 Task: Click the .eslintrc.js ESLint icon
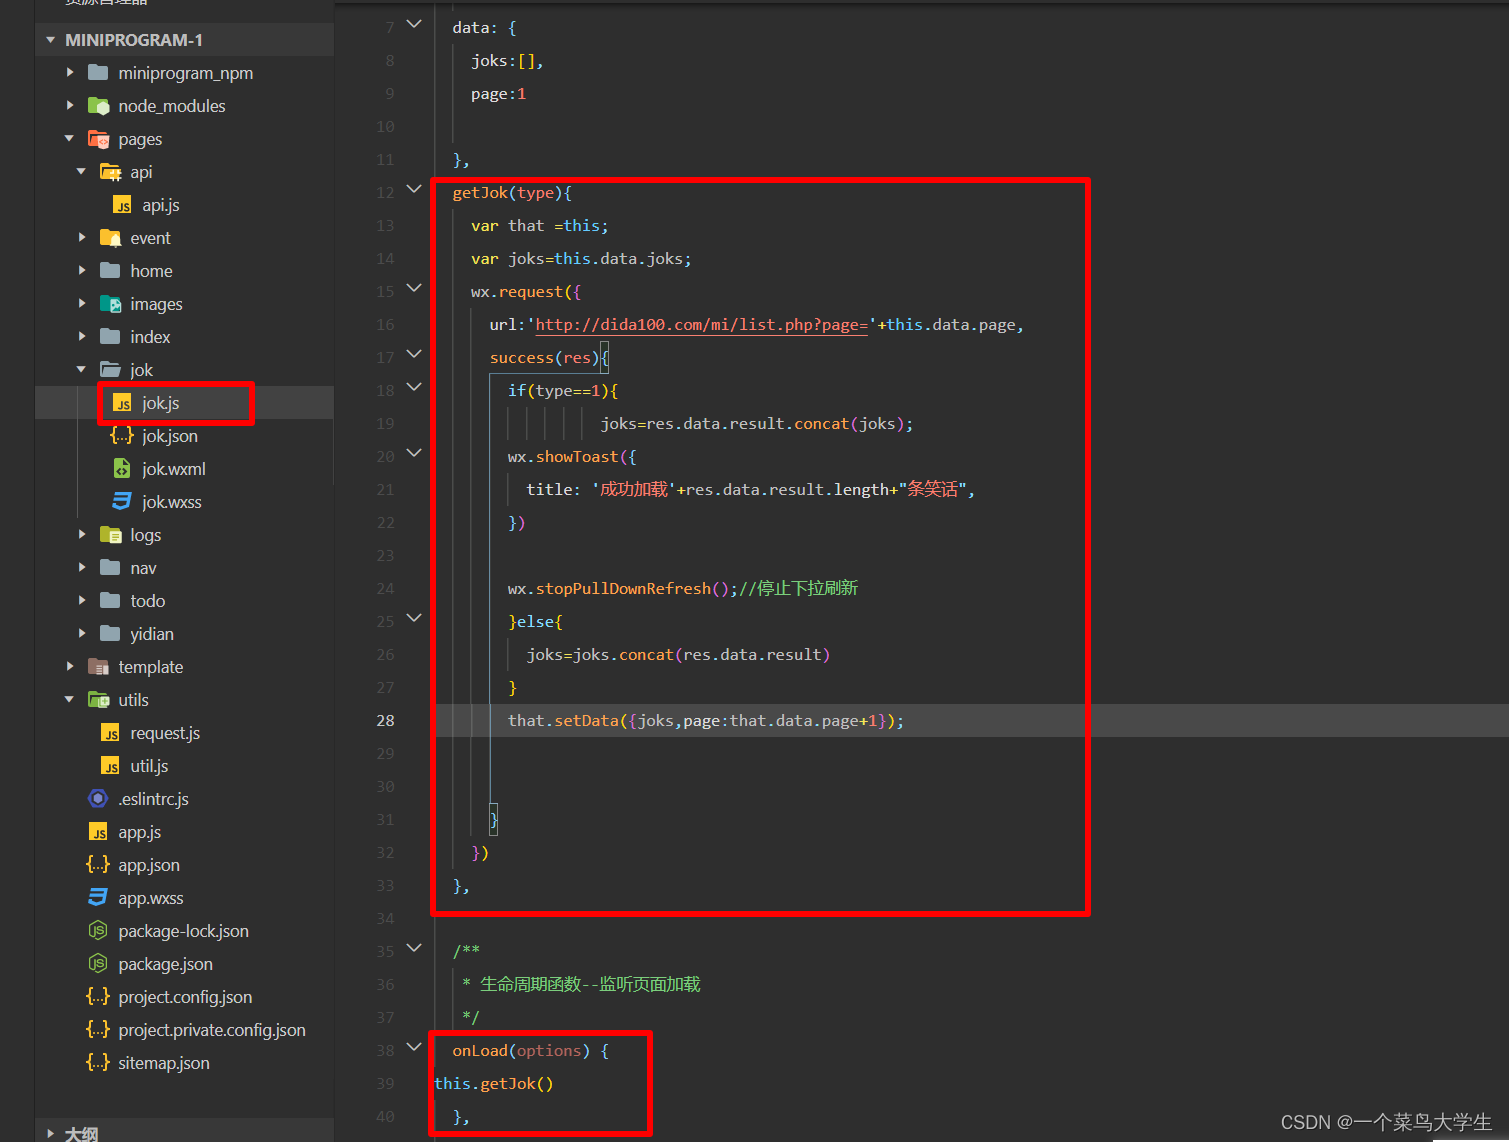click(98, 799)
